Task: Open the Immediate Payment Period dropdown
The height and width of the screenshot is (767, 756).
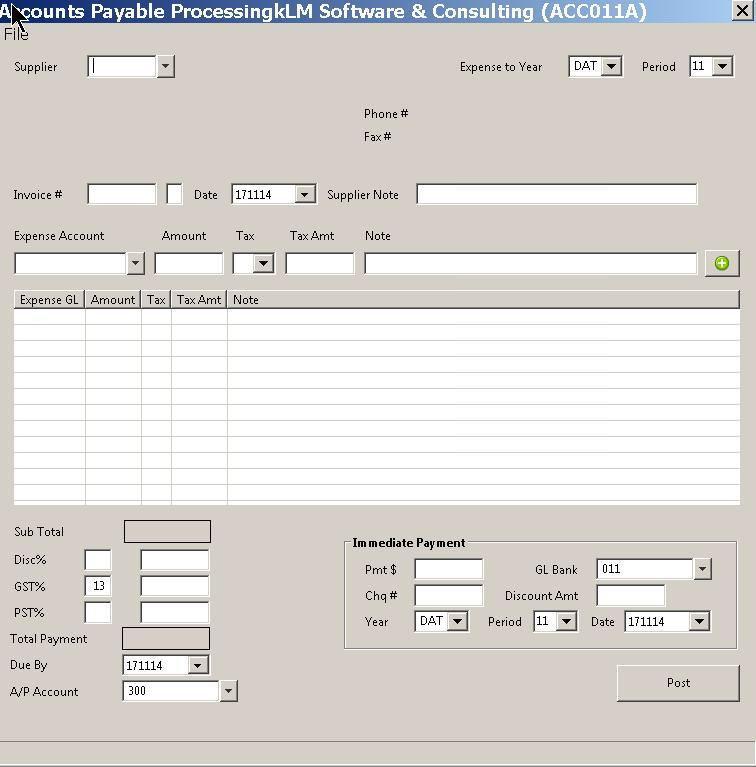Action: pos(566,622)
